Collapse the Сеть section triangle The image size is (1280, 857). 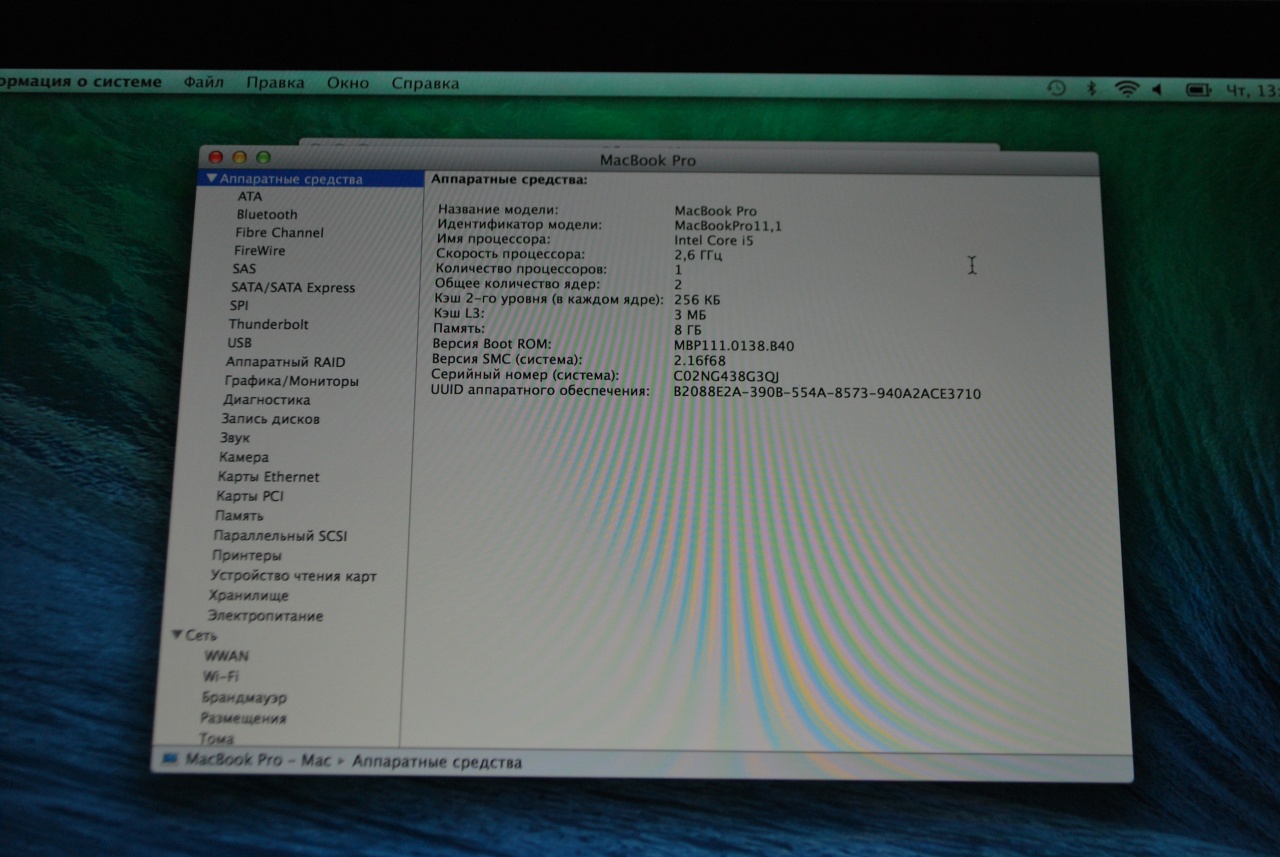click(177, 635)
